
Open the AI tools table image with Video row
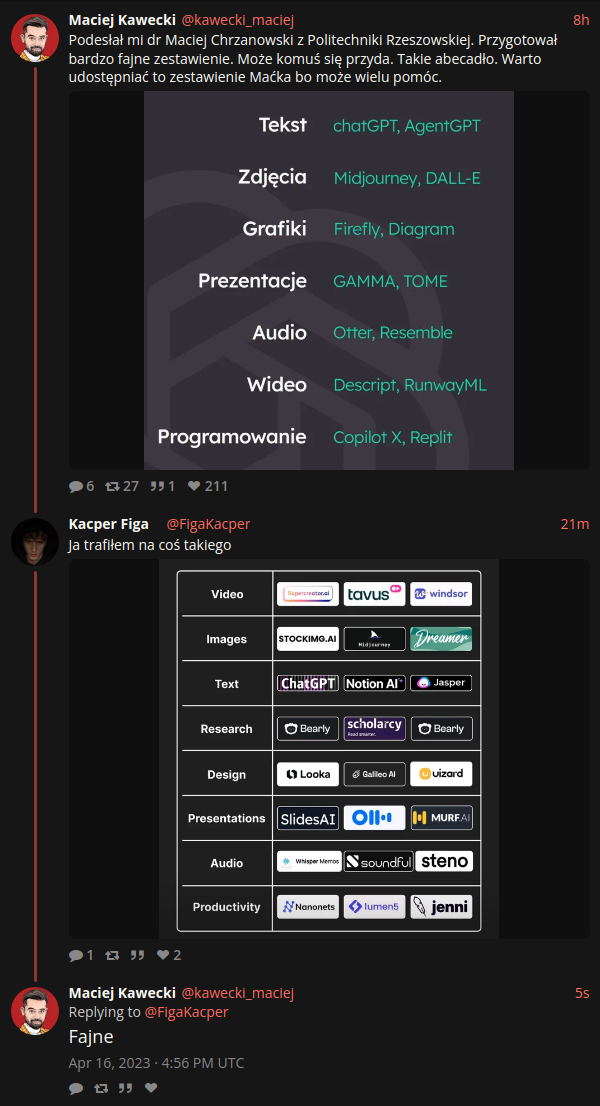coord(329,749)
